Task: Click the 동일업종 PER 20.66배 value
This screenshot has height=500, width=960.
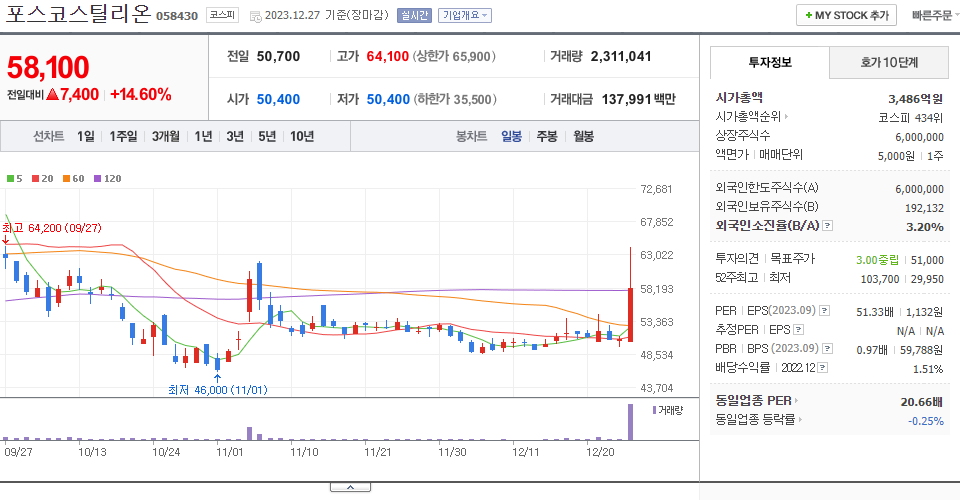Action: point(921,402)
